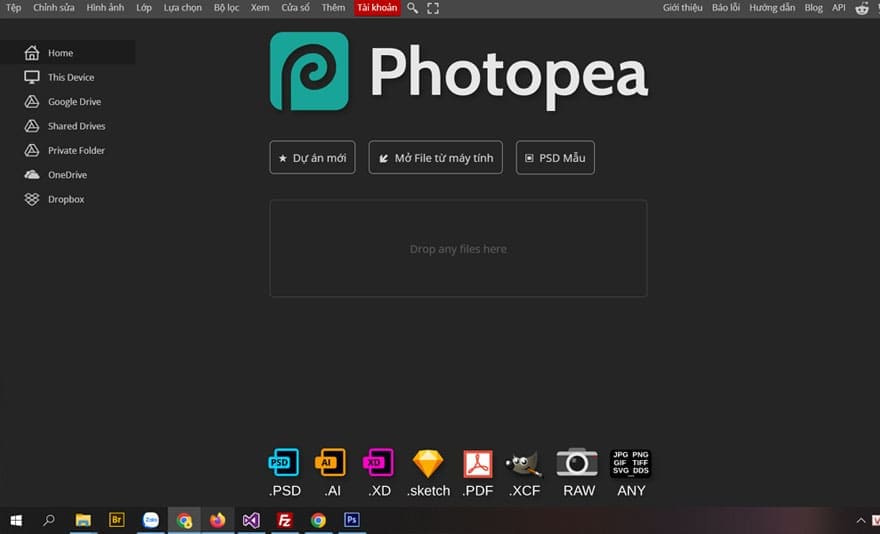Open the Windows Start menu
Viewport: 880px width, 534px height.
(x=16, y=521)
